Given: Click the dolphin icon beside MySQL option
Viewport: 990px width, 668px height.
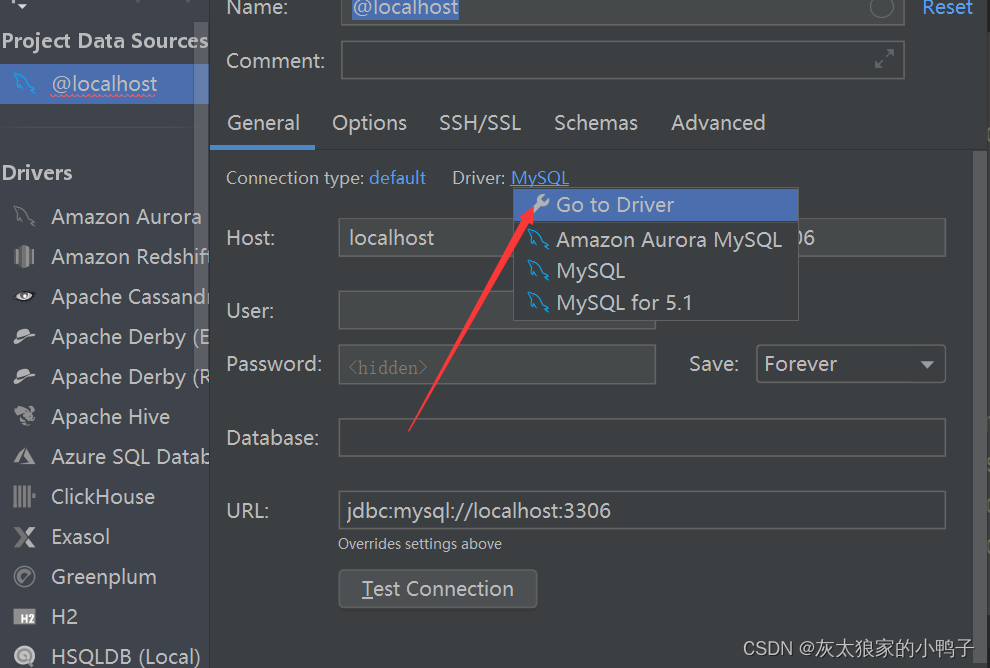Looking at the screenshot, I should (x=538, y=270).
